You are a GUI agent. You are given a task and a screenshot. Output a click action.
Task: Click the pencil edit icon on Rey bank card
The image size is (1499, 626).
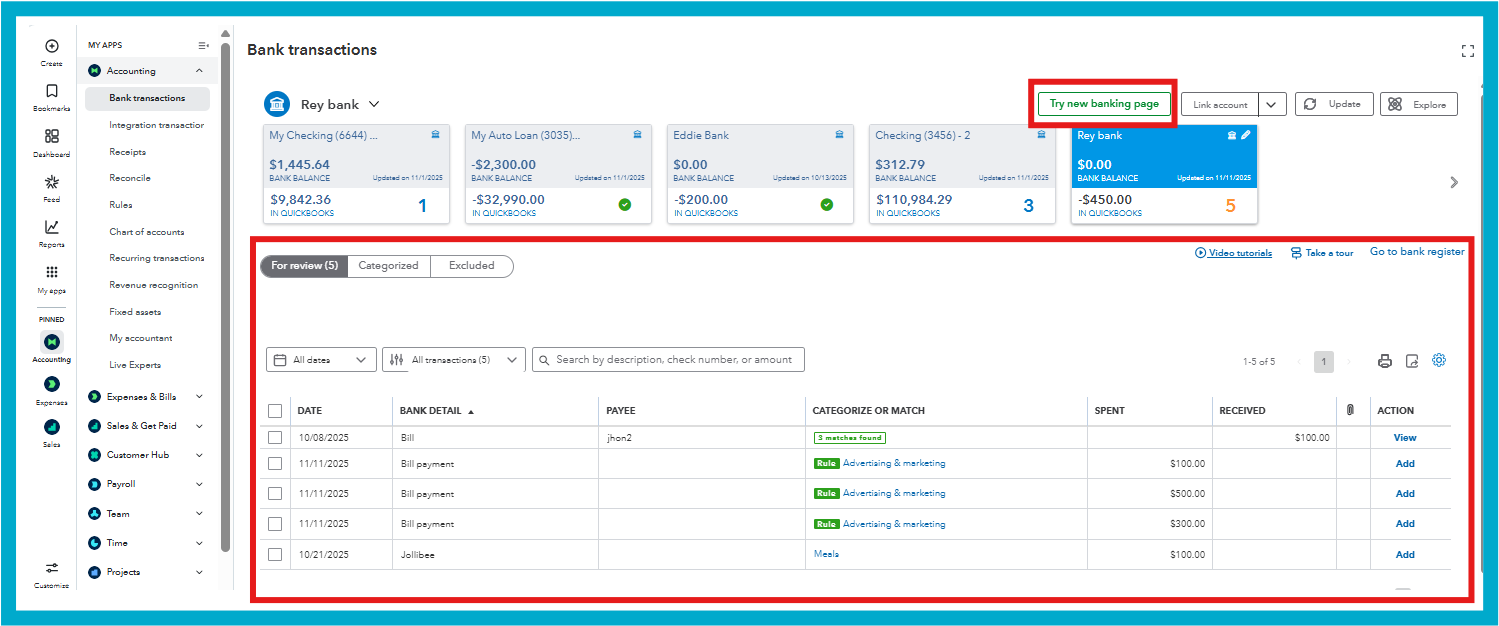point(1246,135)
